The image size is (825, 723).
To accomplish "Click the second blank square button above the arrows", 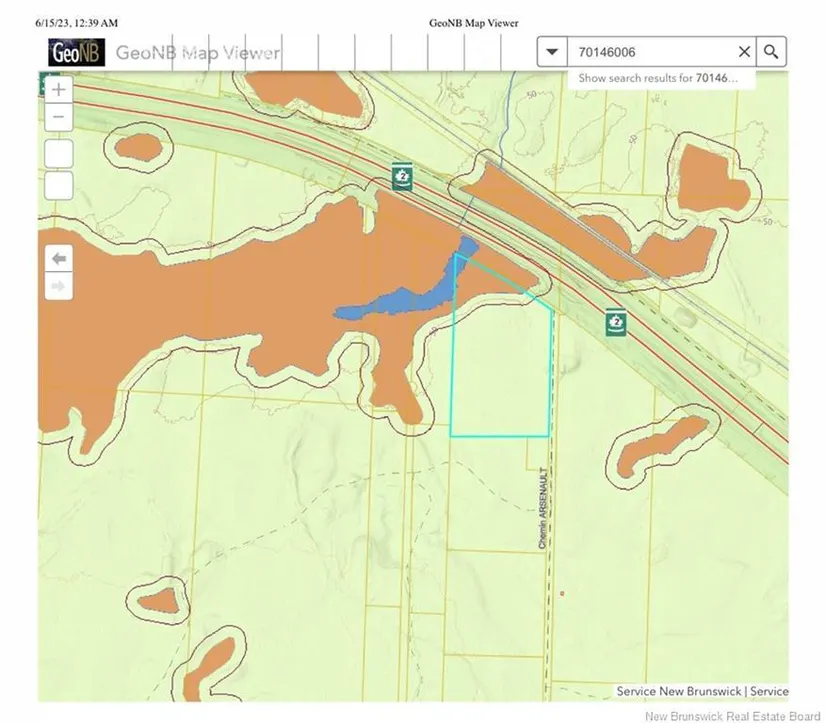I will coord(59,185).
